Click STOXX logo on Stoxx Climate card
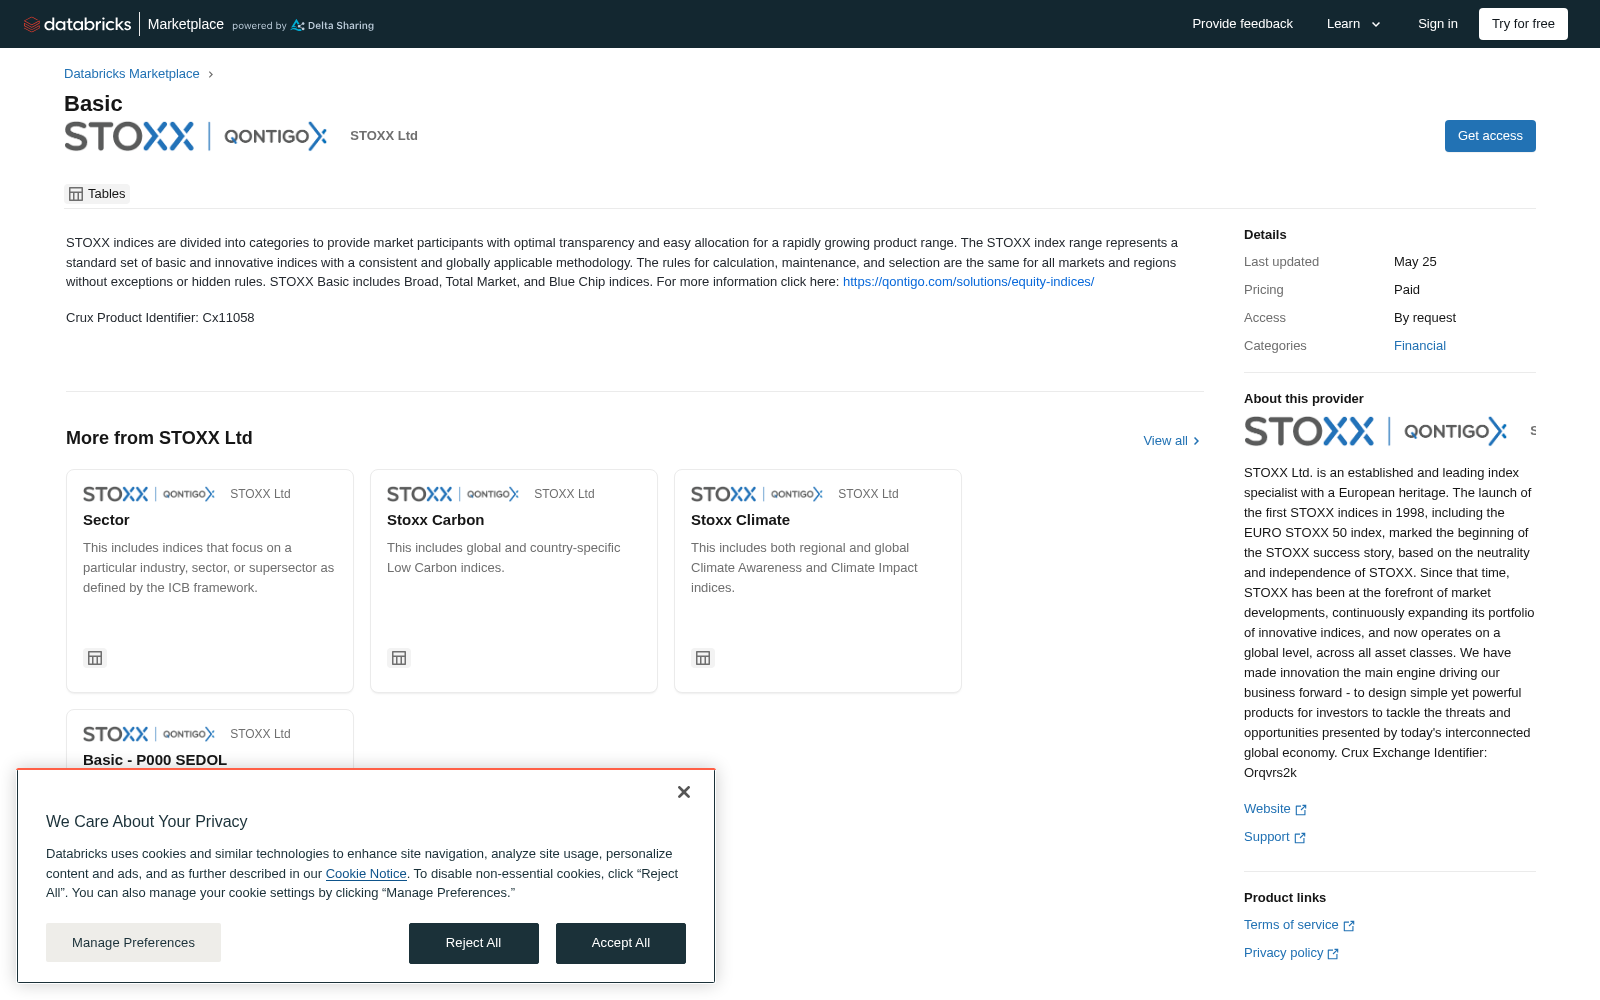This screenshot has width=1600, height=1000. tap(757, 494)
